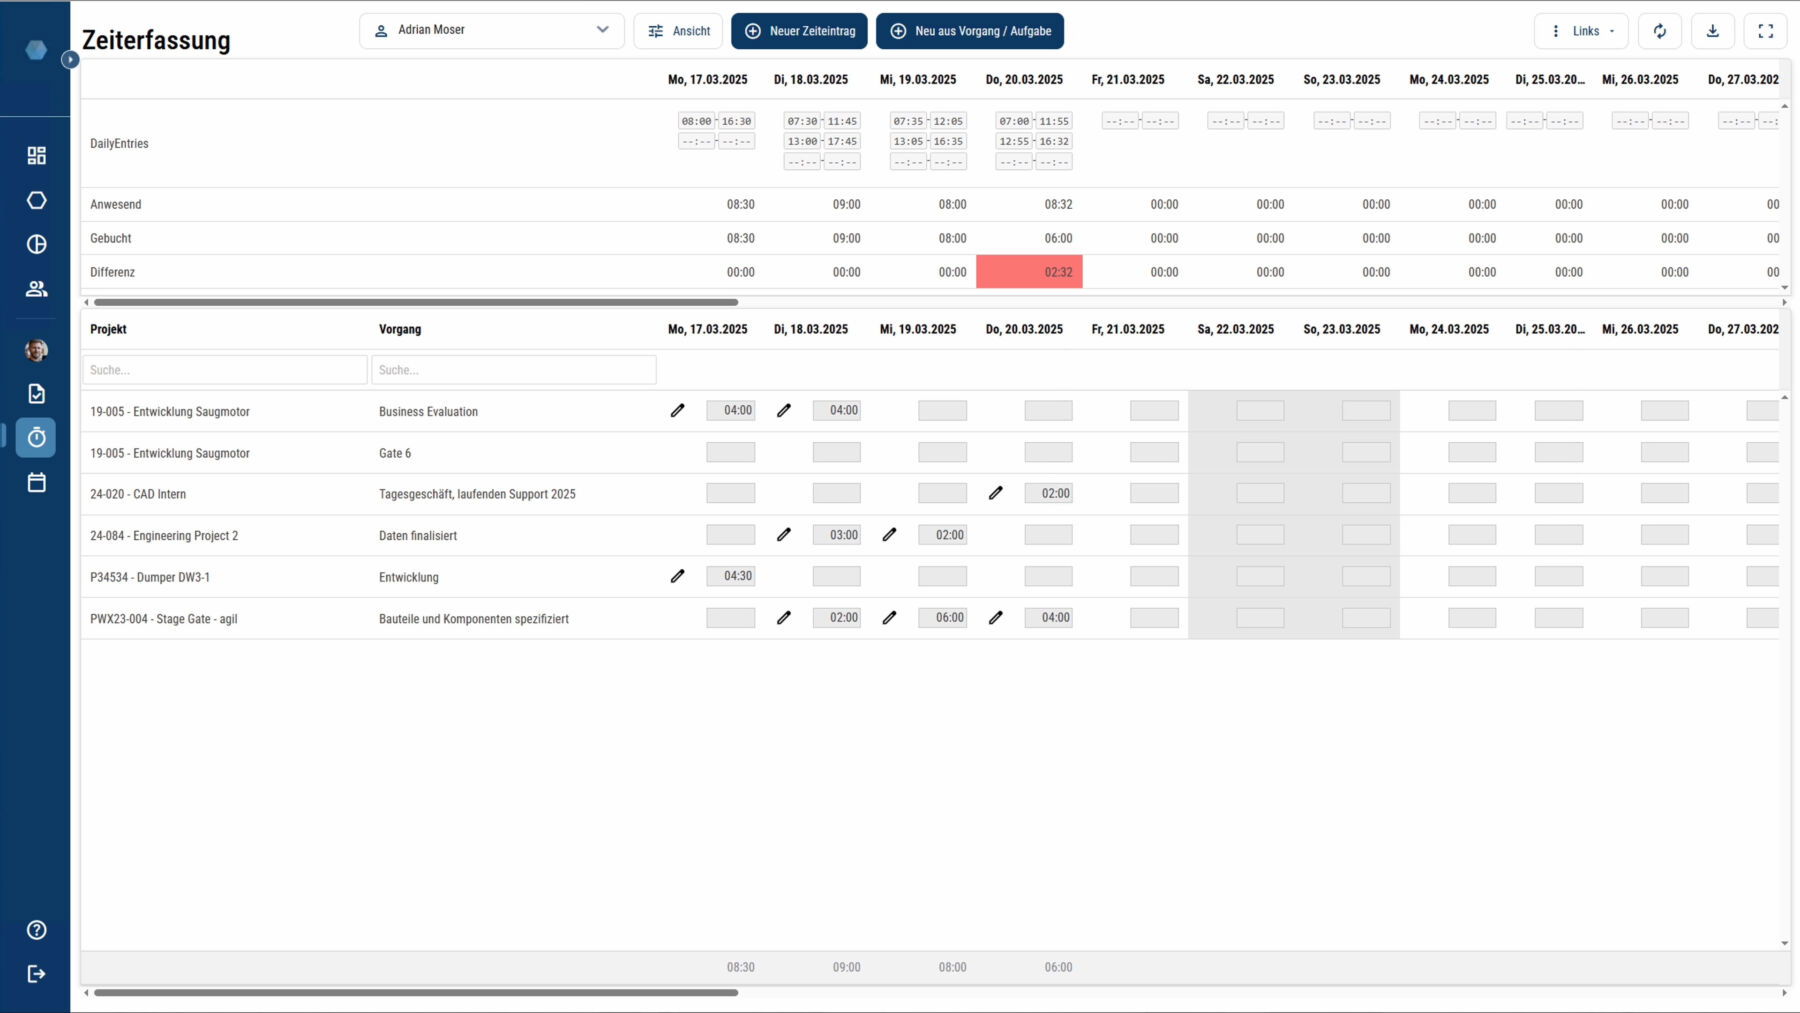Open the pie chart reports icon
This screenshot has height=1013, width=1800.
click(36, 244)
